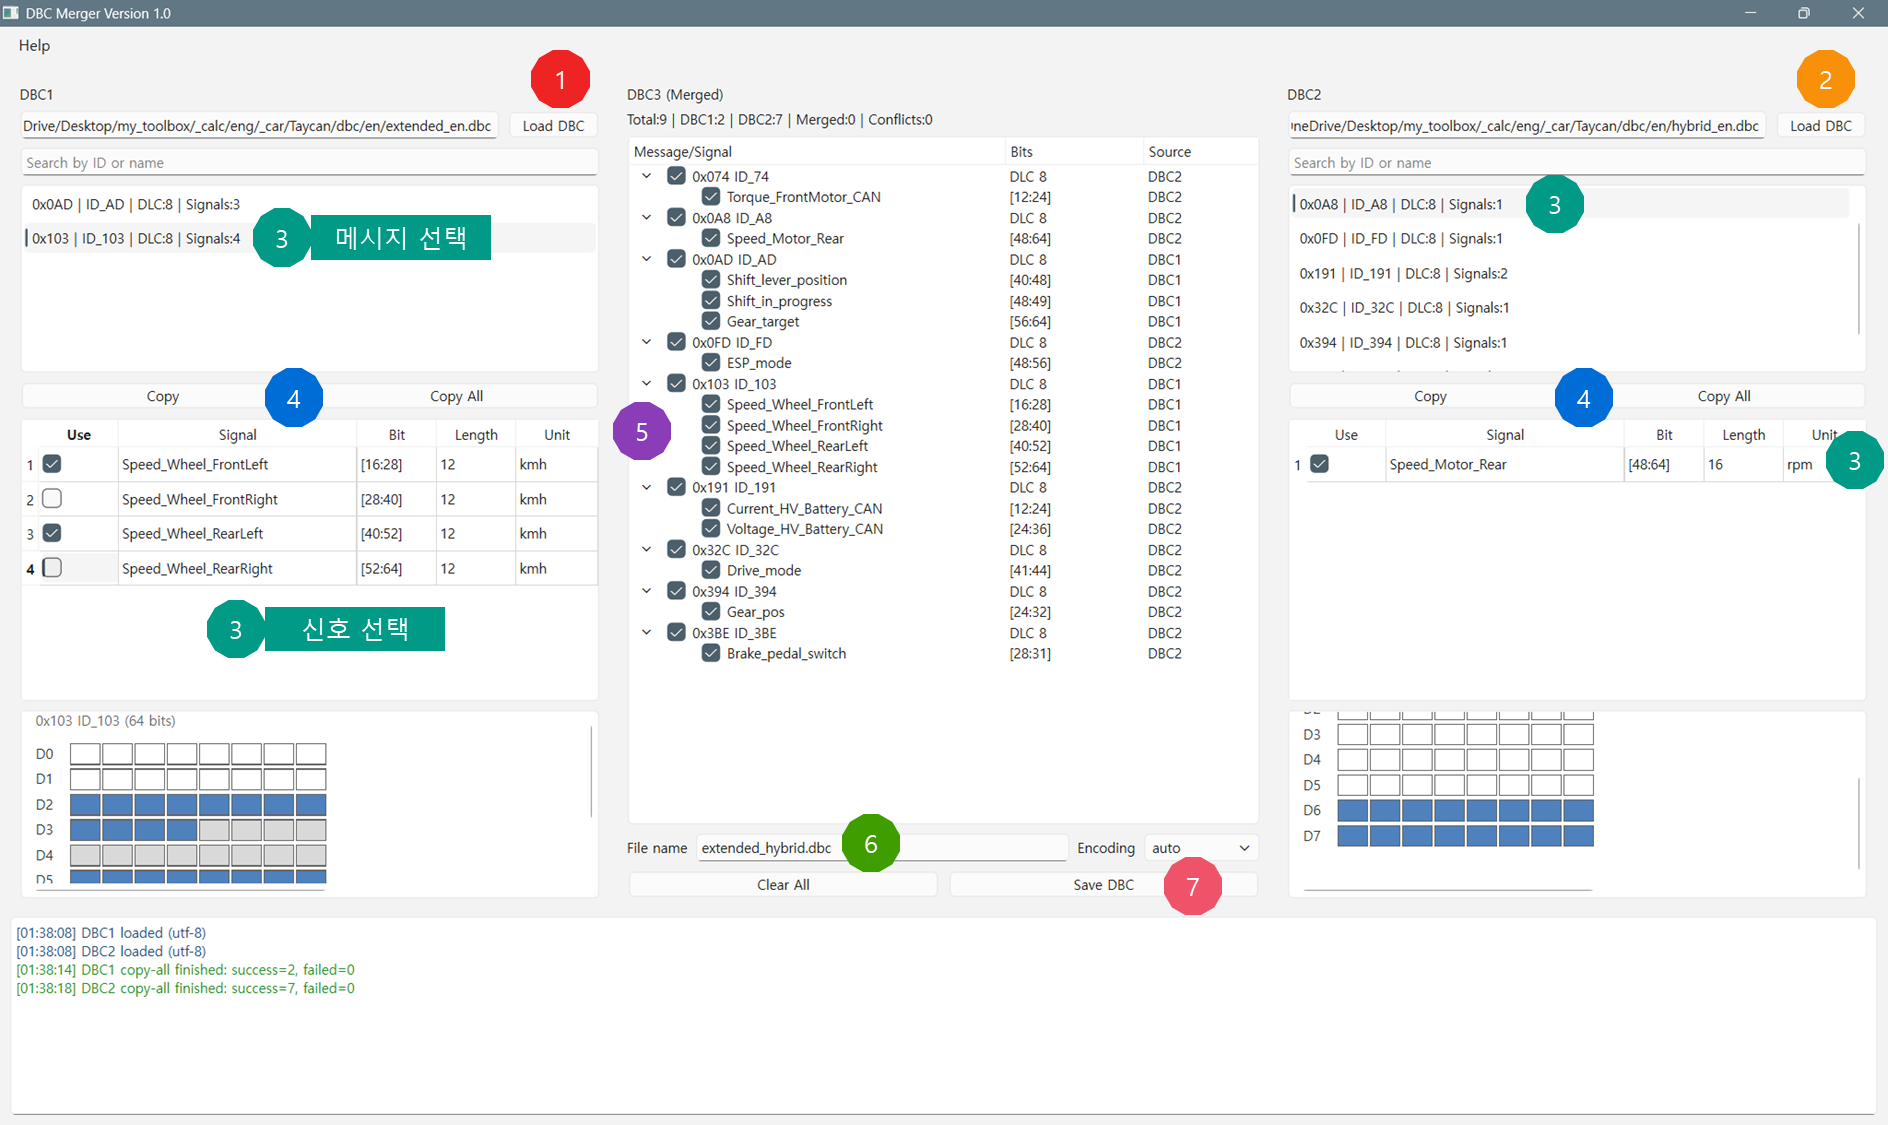1888x1125 pixels.
Task: Collapse the 0x0FD ID_FD tree node
Action: pyautogui.click(x=647, y=342)
